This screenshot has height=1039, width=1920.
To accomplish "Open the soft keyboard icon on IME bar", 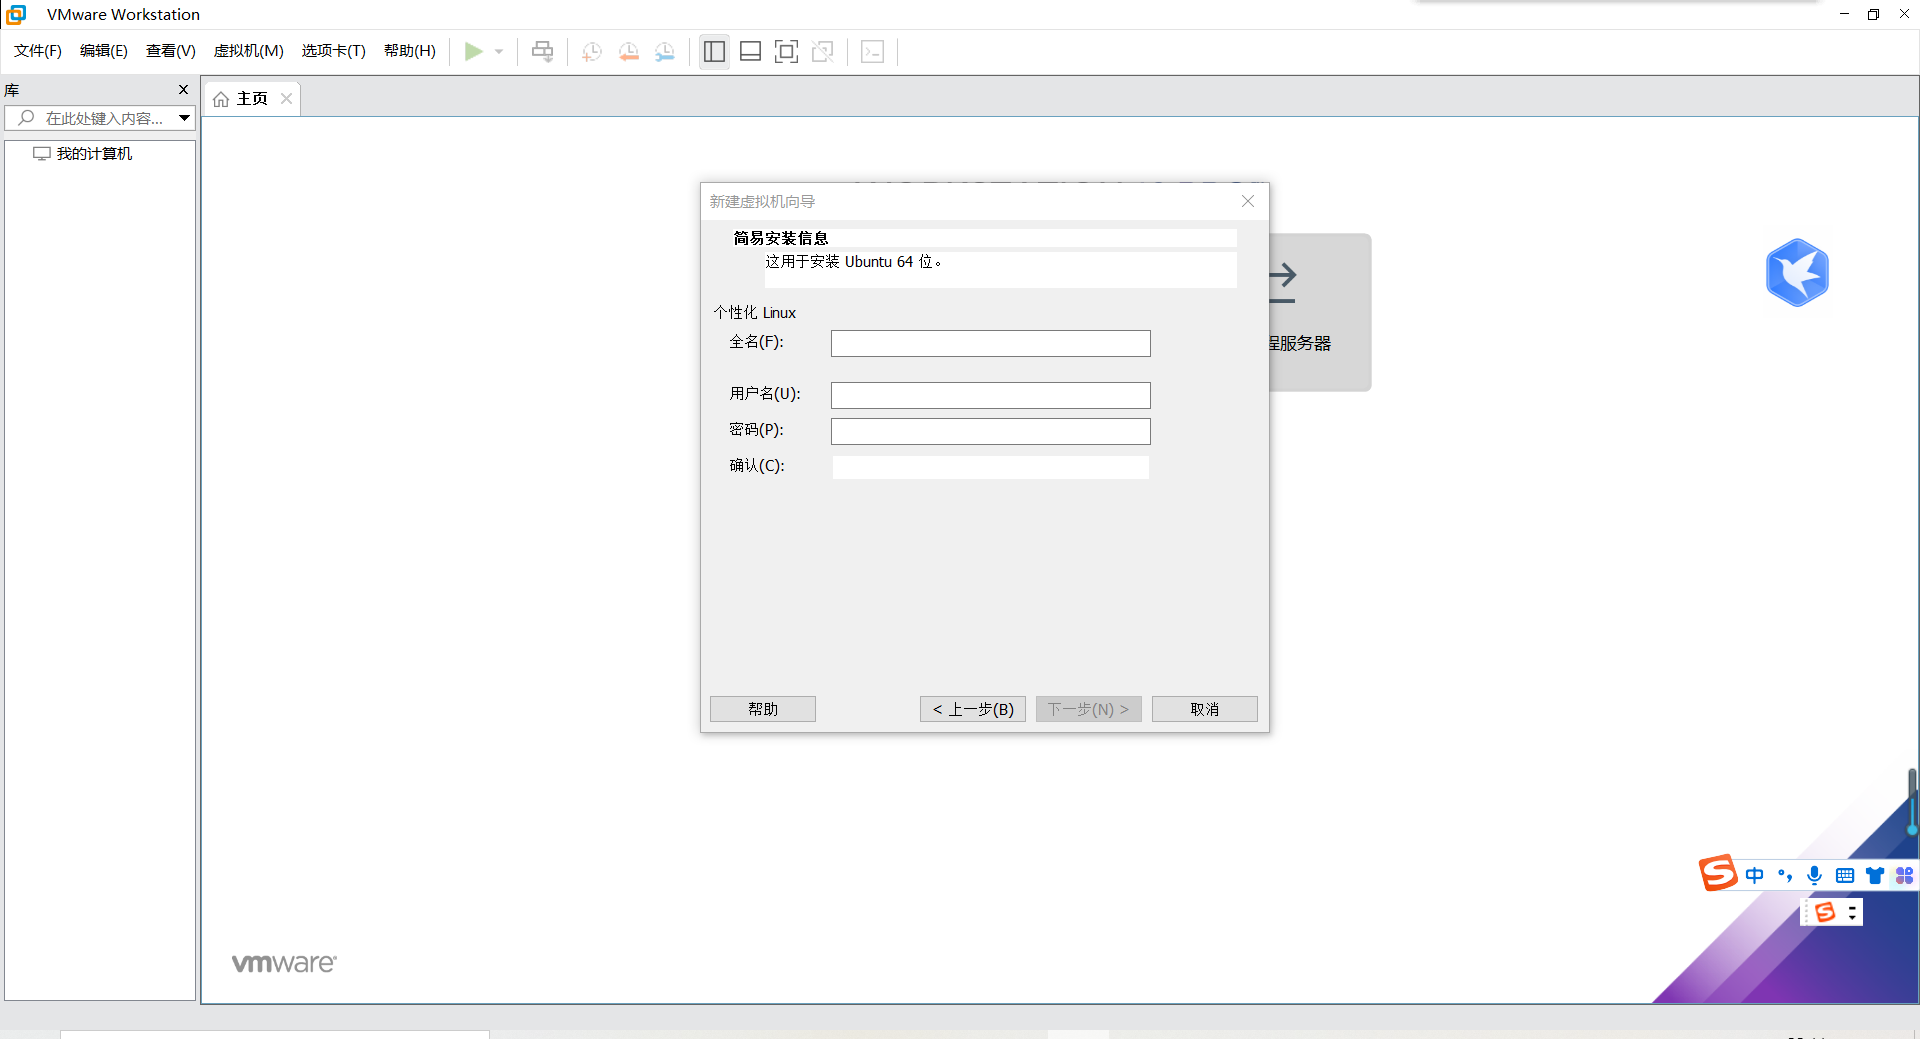I will pos(1845,876).
